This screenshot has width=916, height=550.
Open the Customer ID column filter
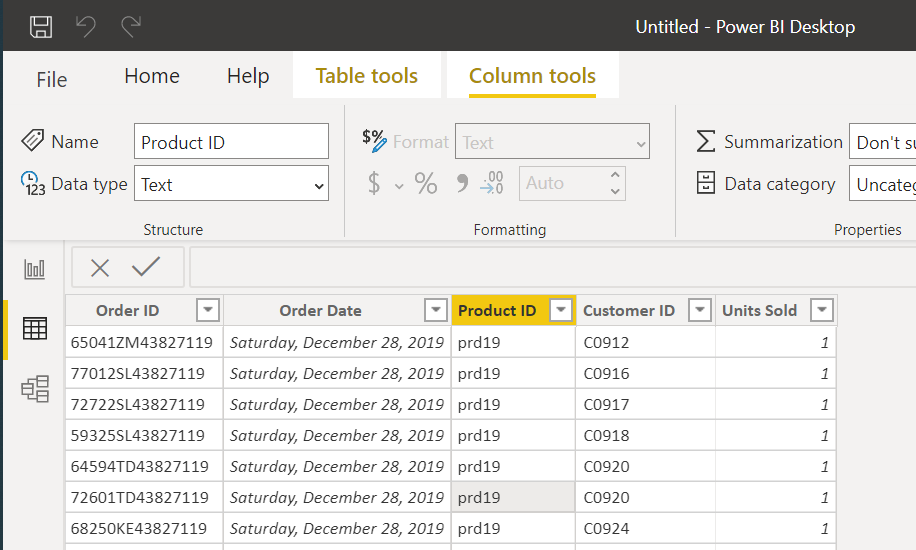[x=700, y=311]
